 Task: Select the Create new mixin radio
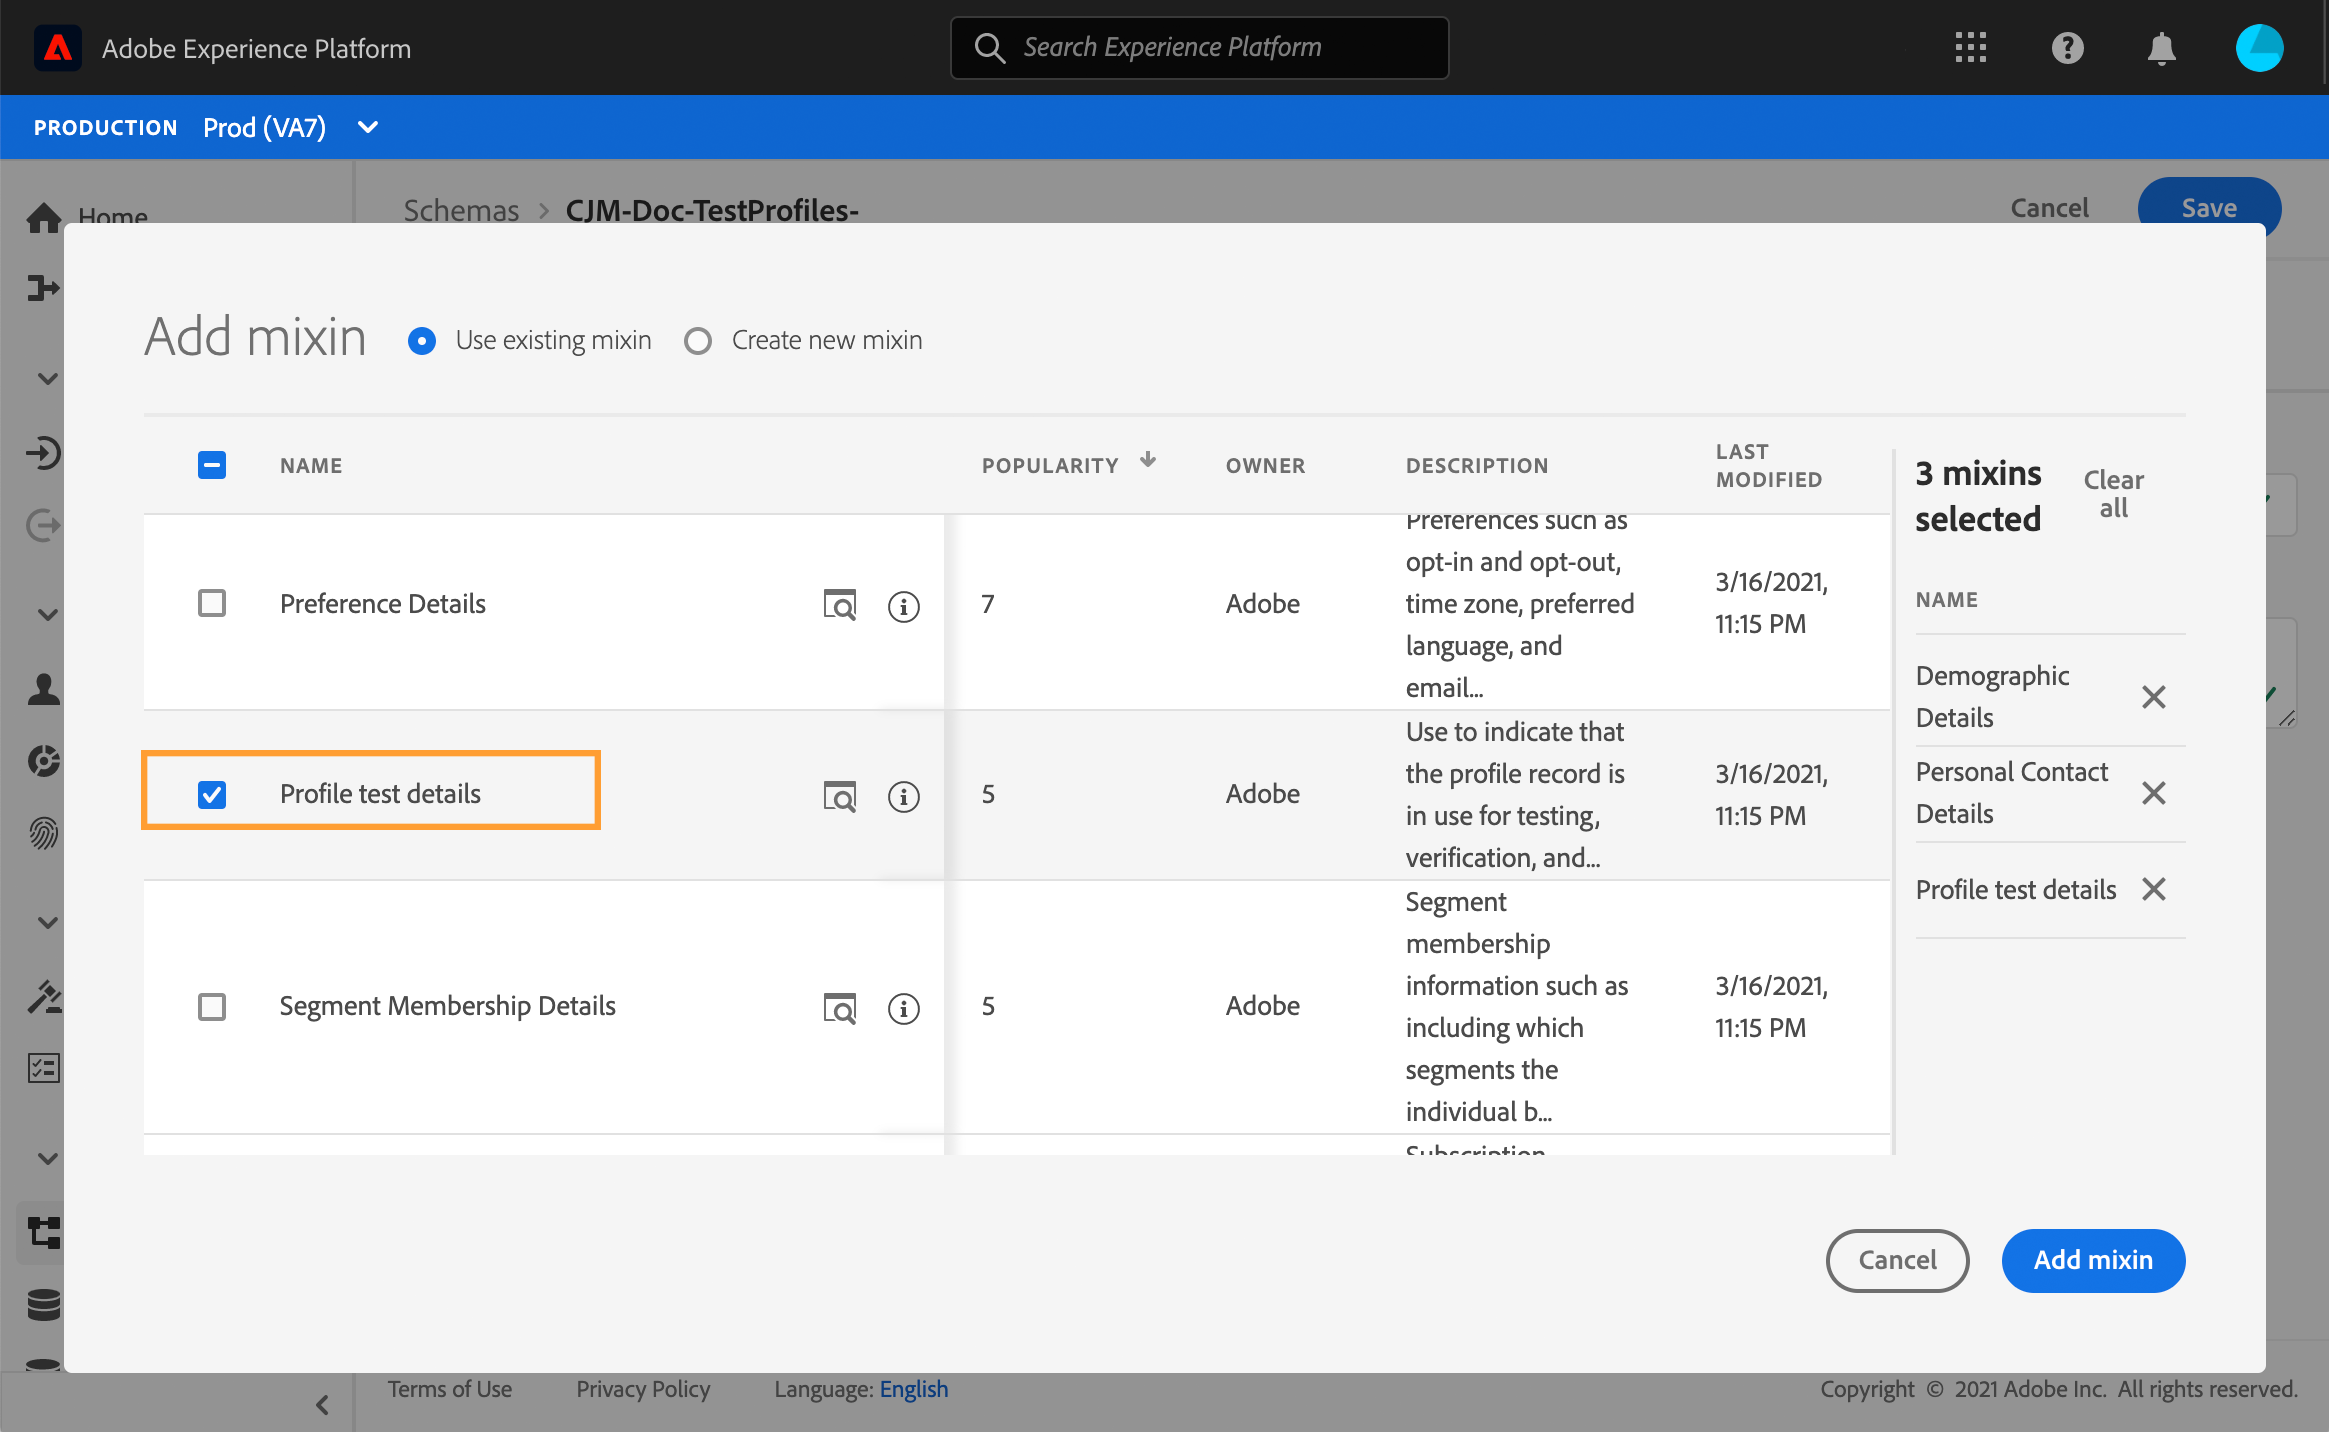tap(698, 341)
